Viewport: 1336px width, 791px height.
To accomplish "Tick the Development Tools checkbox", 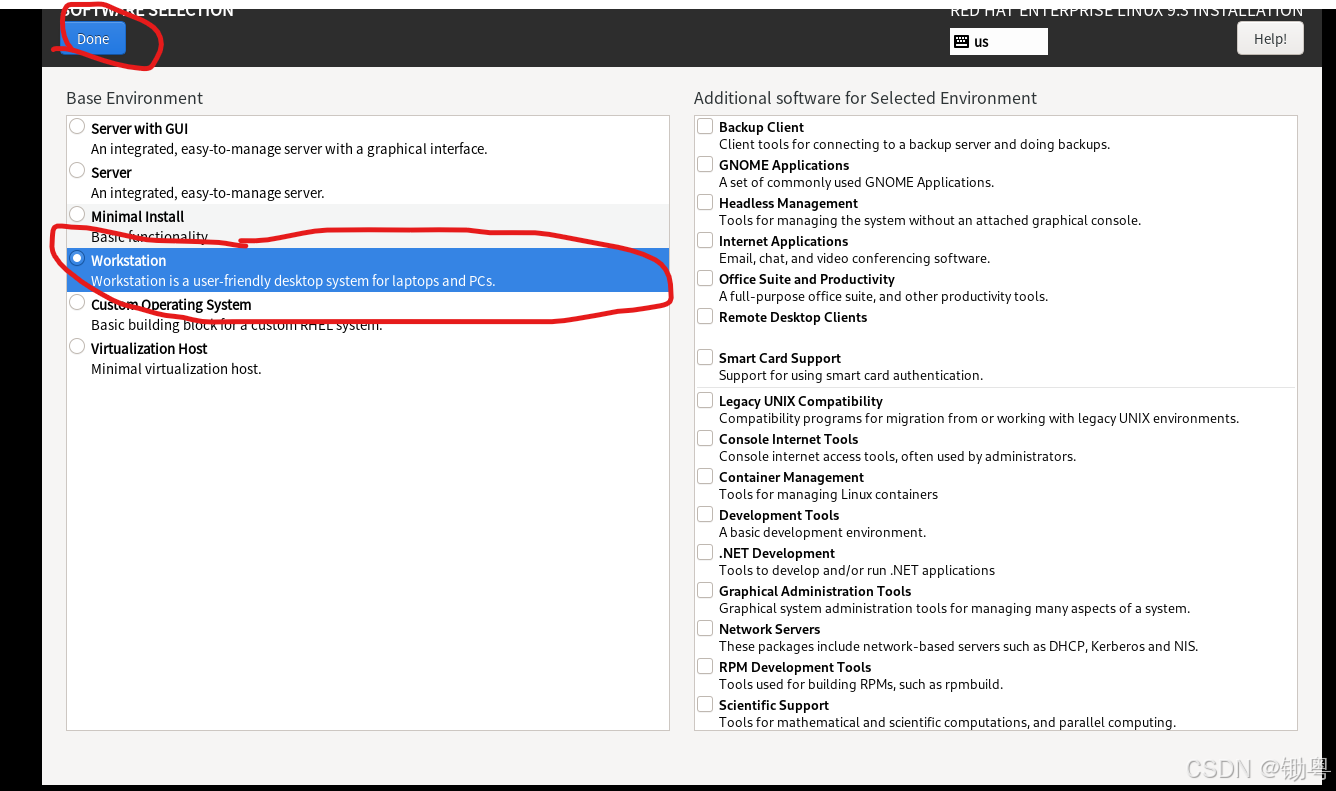I will 705,514.
